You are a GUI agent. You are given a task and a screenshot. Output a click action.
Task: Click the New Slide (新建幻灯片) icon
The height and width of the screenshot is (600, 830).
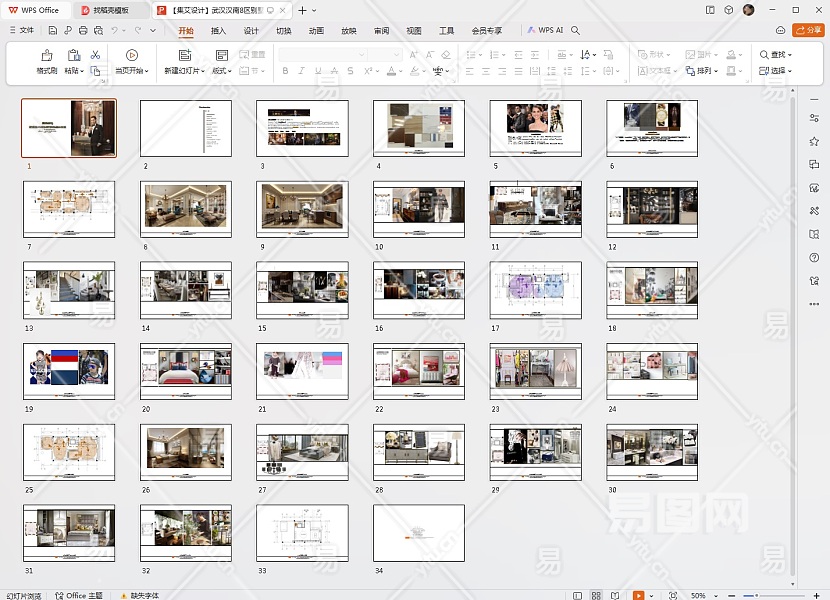click(x=184, y=55)
